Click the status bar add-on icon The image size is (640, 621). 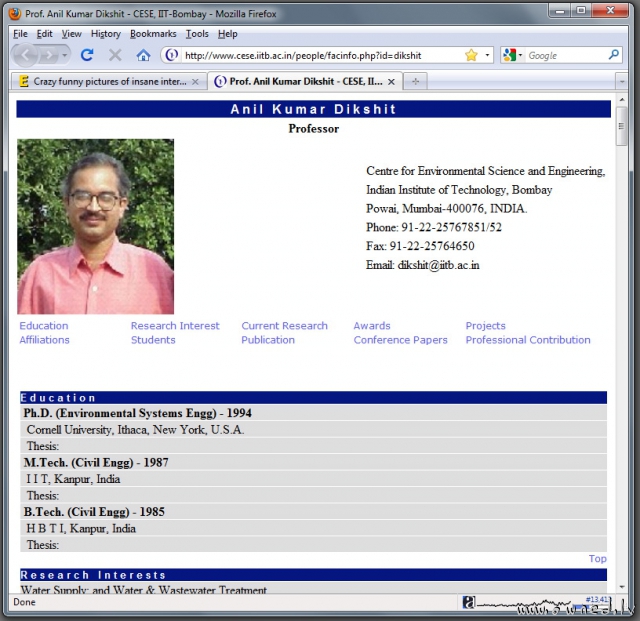[x=468, y=602]
